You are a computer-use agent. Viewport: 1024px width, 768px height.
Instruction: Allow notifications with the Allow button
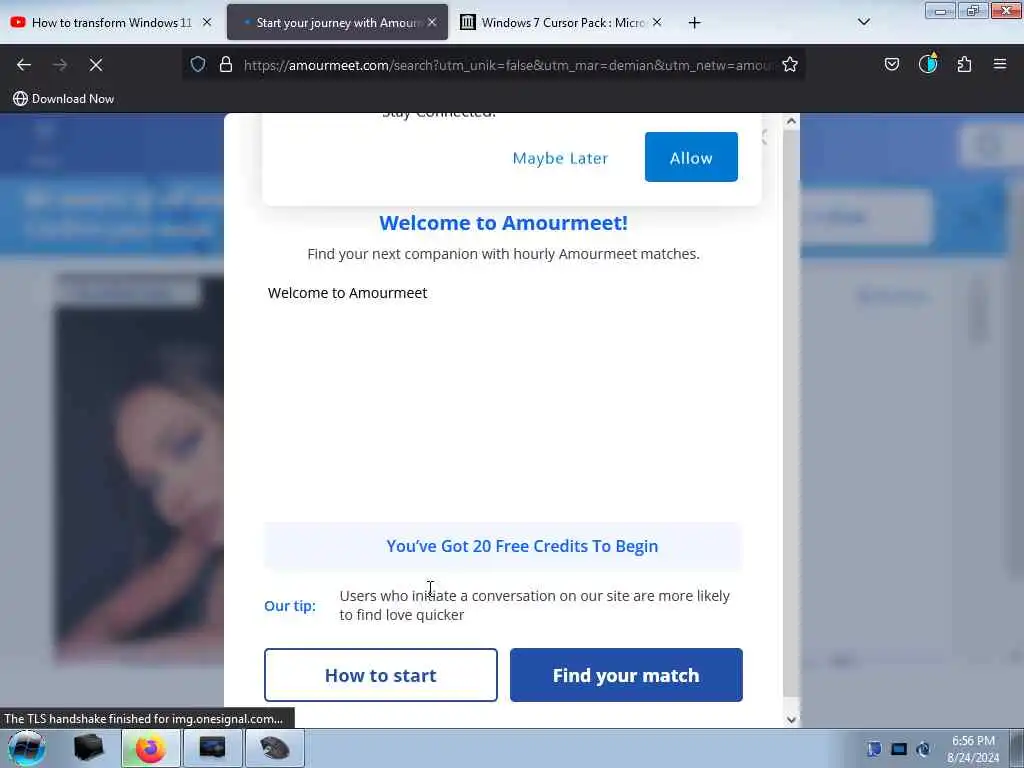[x=691, y=157]
